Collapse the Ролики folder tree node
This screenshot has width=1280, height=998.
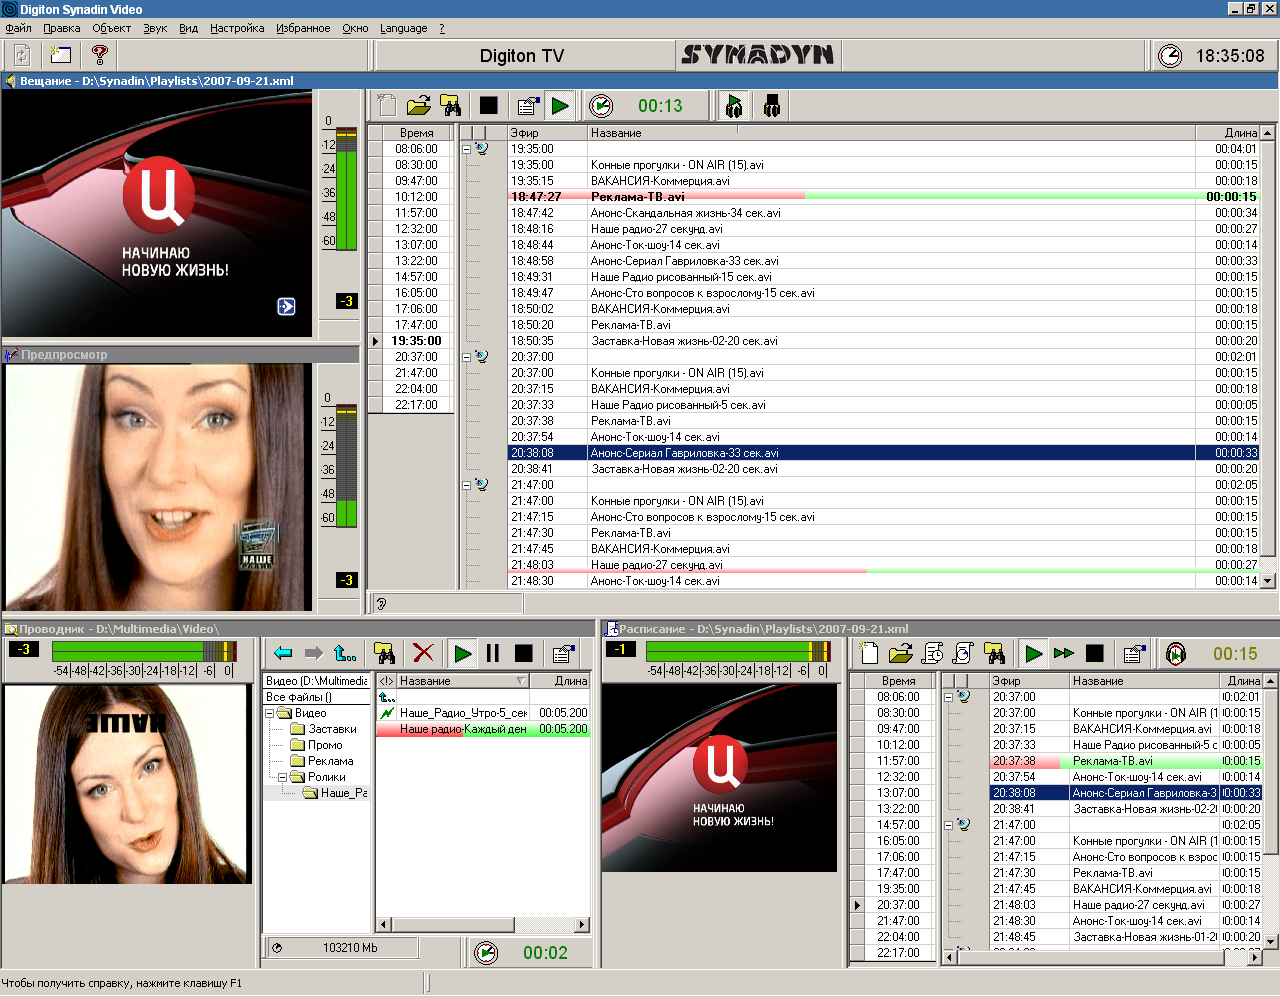point(283,777)
